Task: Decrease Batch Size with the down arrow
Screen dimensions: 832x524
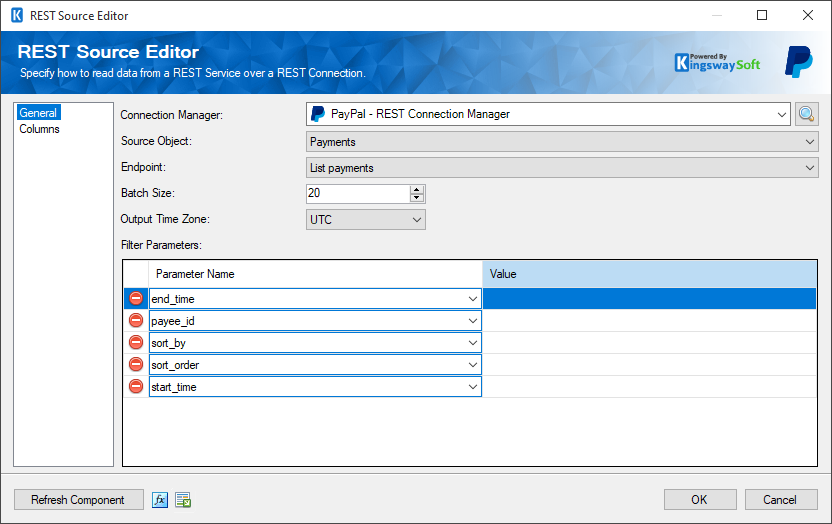Action: (x=417, y=198)
